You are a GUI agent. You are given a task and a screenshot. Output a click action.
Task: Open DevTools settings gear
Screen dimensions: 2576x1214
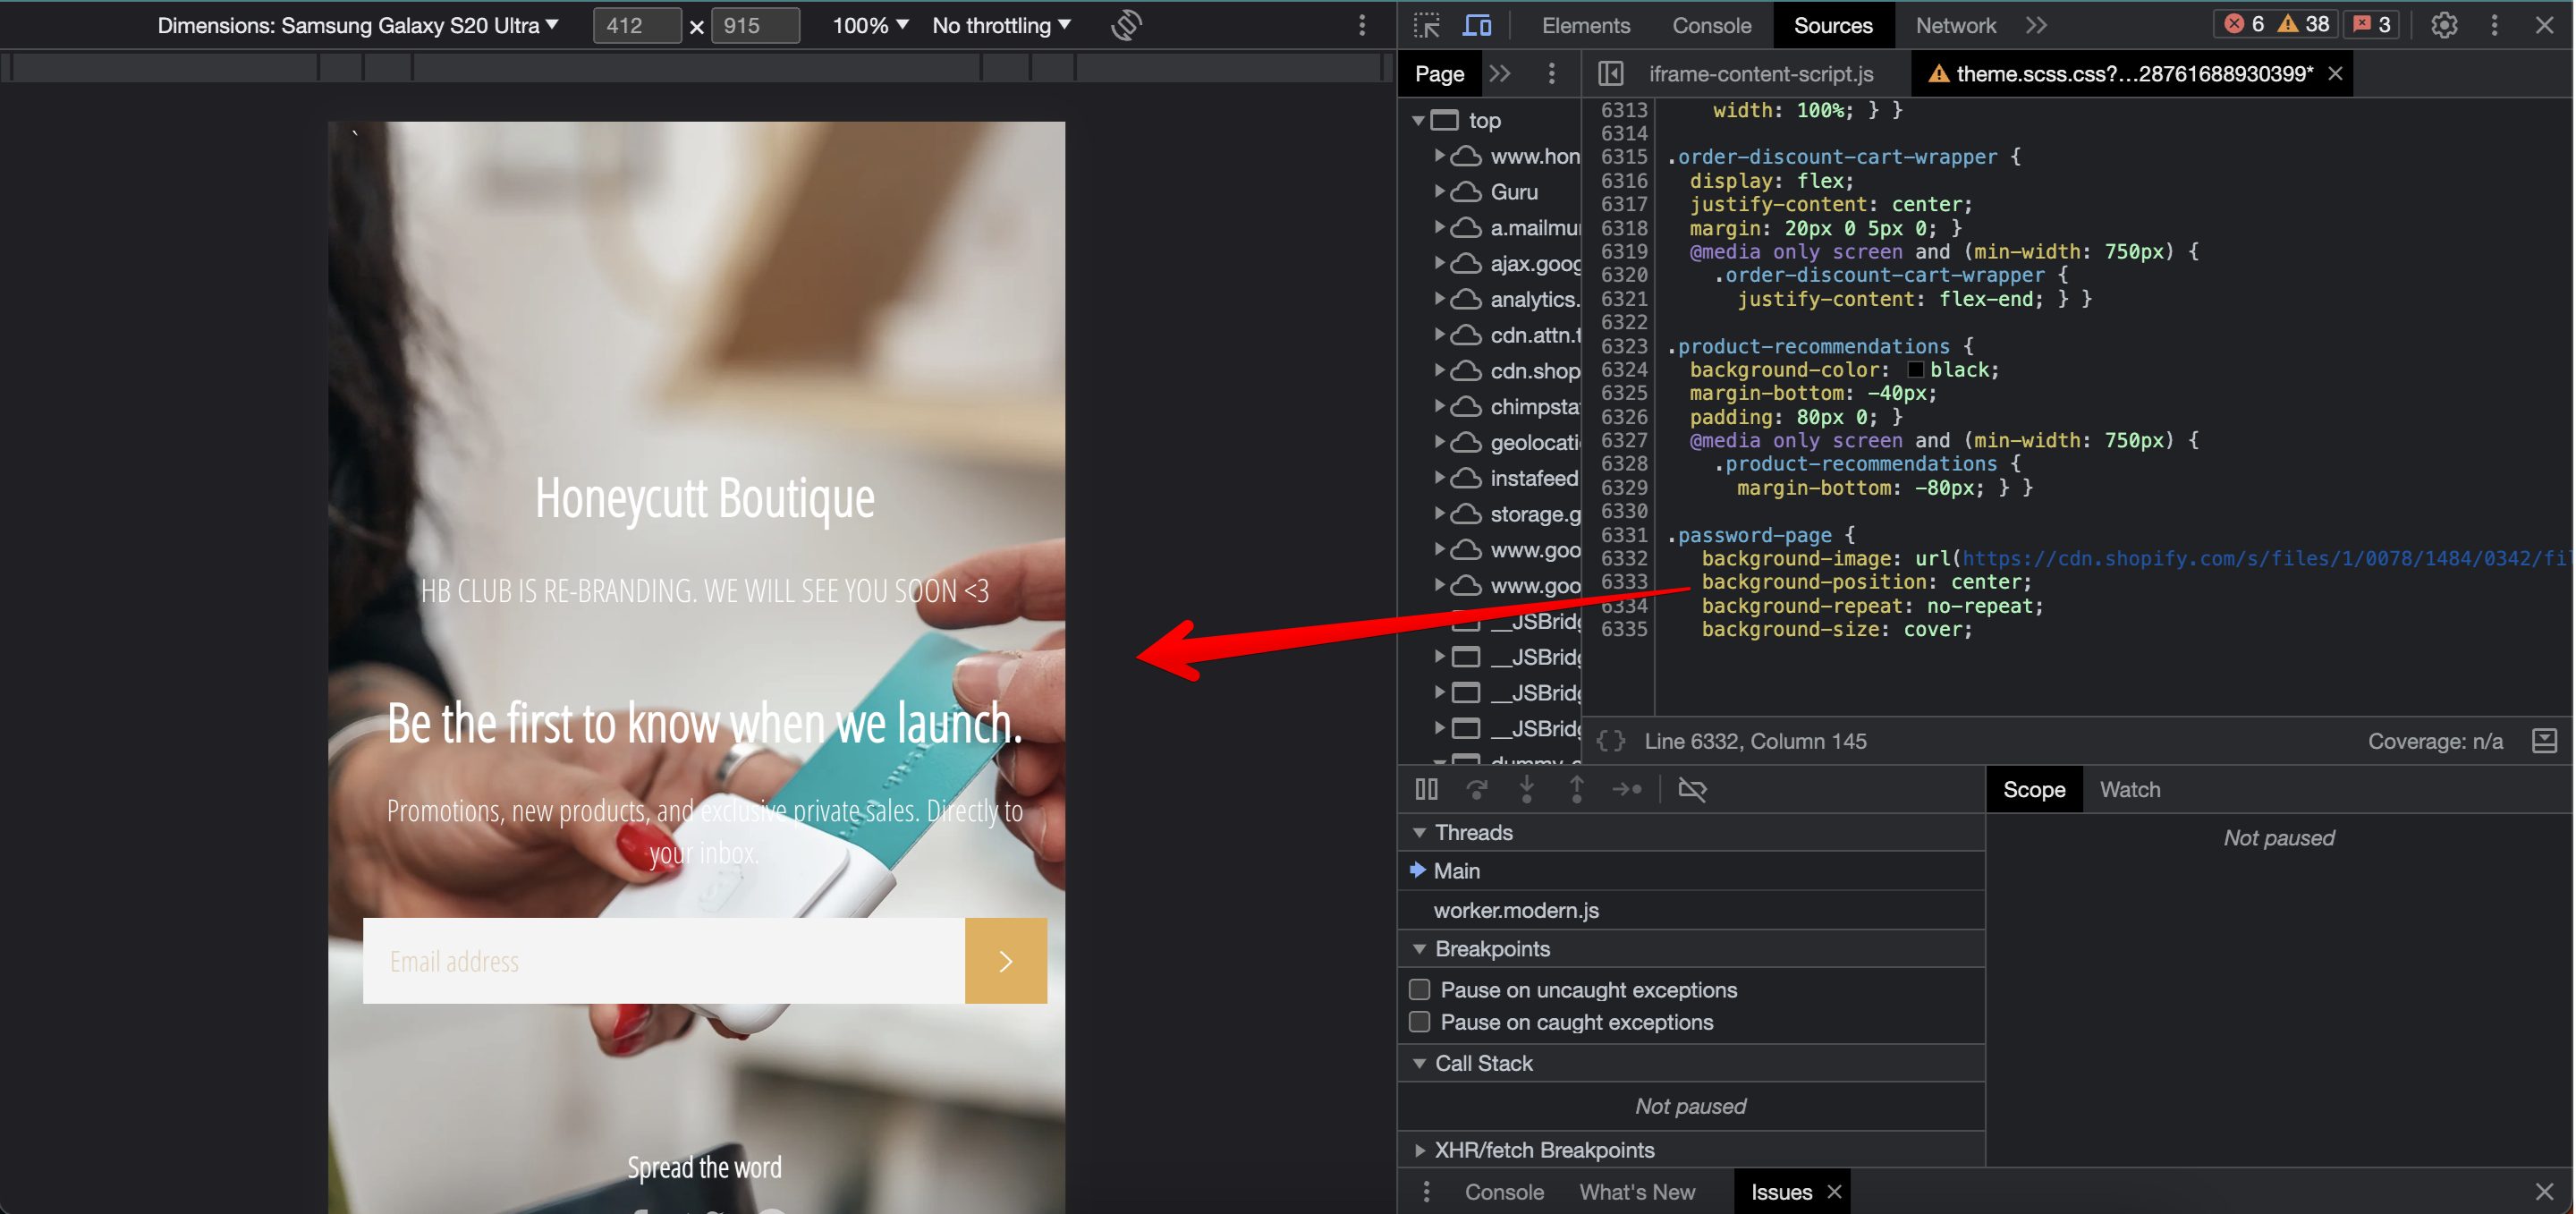pyautogui.click(x=2444, y=25)
